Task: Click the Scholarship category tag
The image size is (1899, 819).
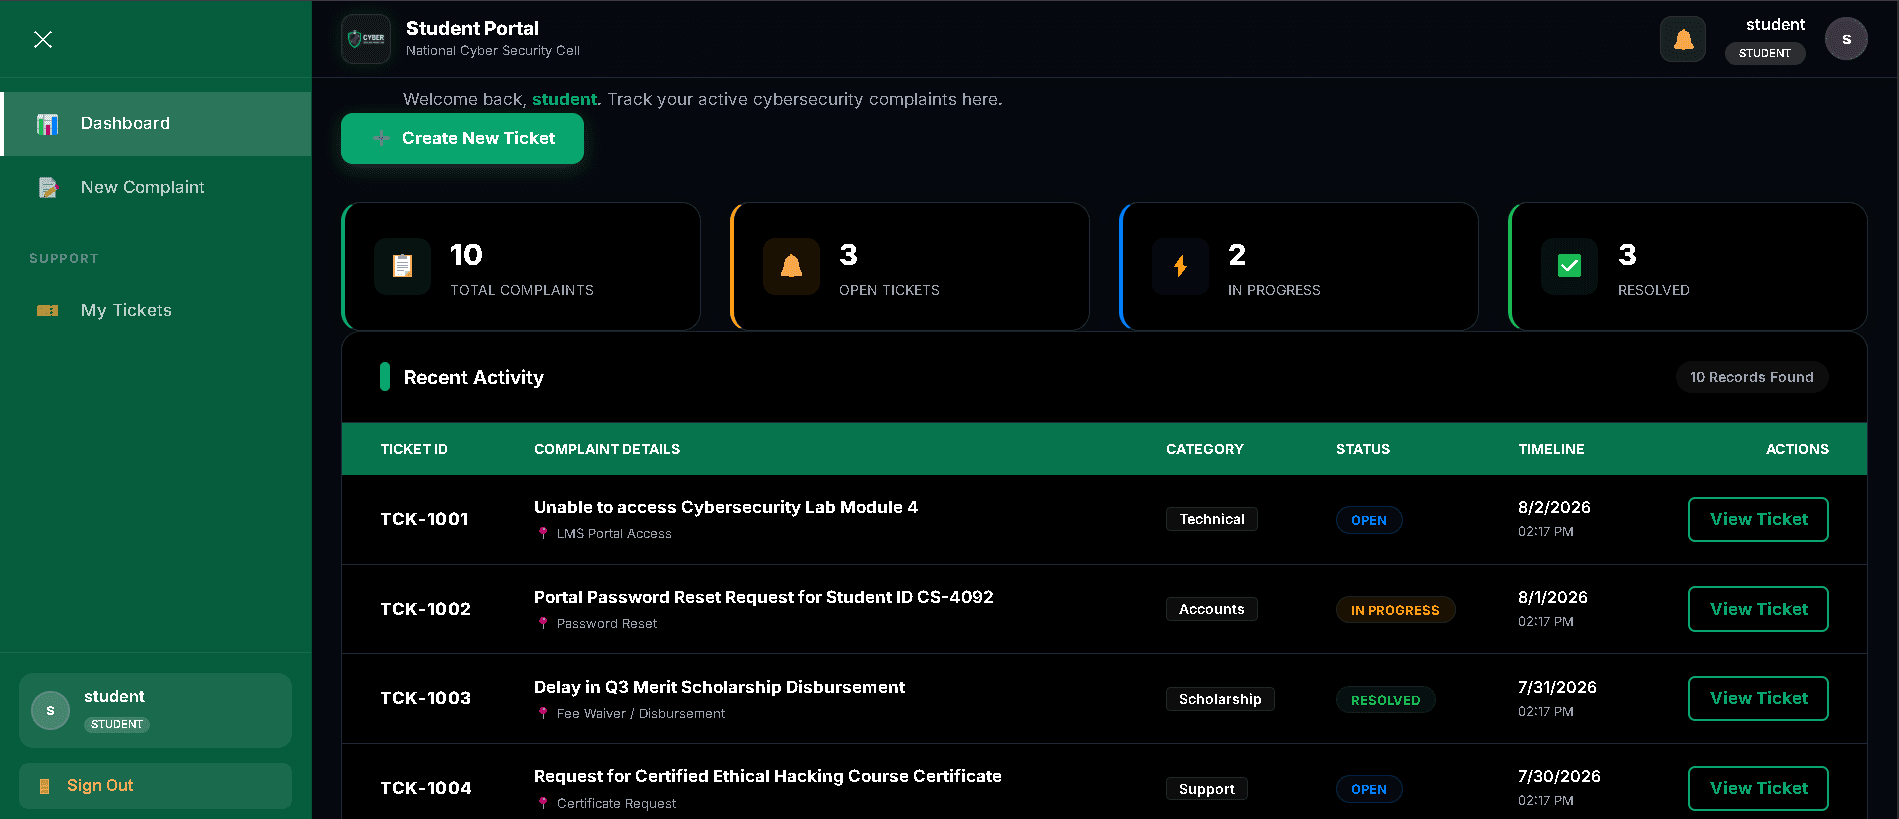Action: pyautogui.click(x=1220, y=699)
